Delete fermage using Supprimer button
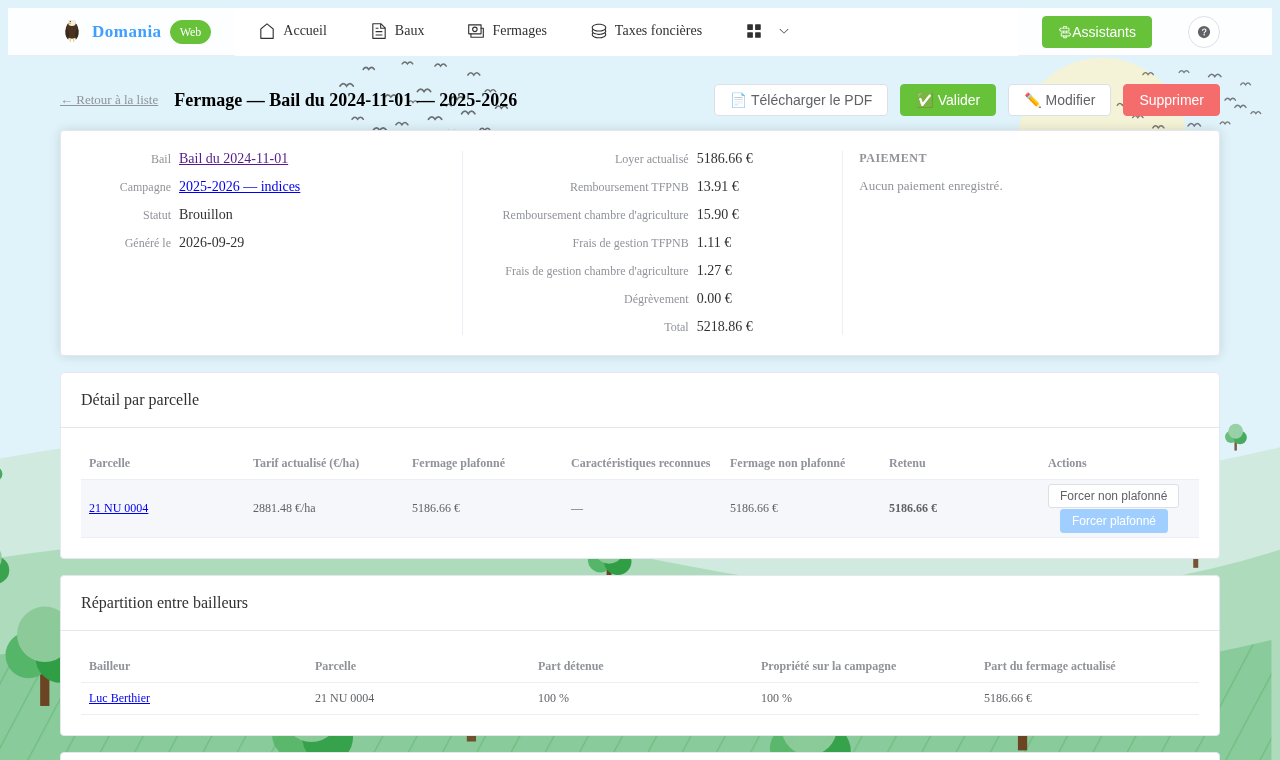Viewport: 1280px width, 760px height. pyautogui.click(x=1171, y=100)
